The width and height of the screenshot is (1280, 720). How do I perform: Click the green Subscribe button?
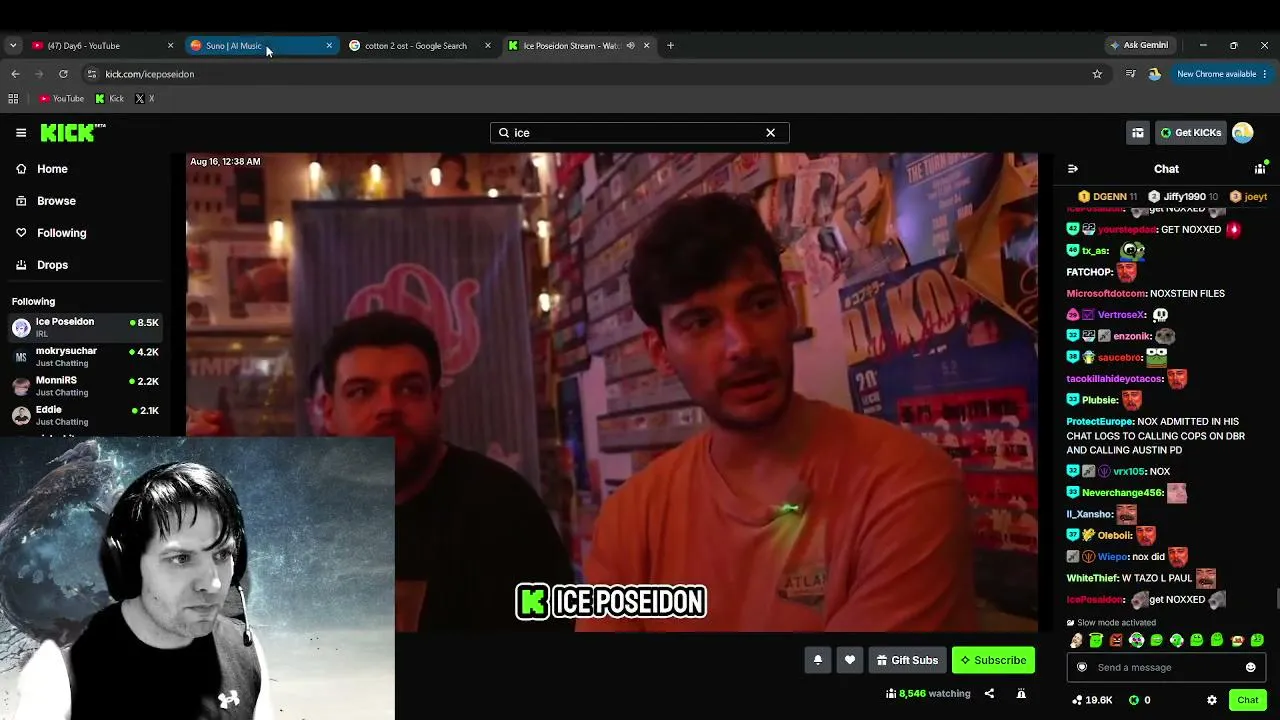pos(993,660)
